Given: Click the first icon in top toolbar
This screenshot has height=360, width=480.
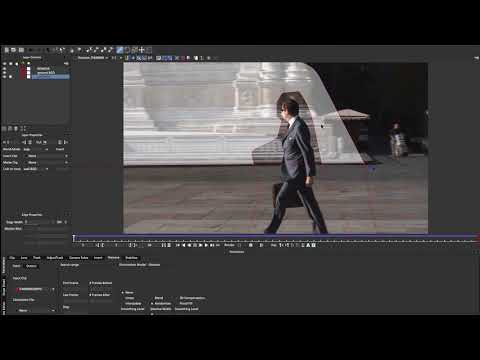Looking at the screenshot, I should tap(6, 50).
